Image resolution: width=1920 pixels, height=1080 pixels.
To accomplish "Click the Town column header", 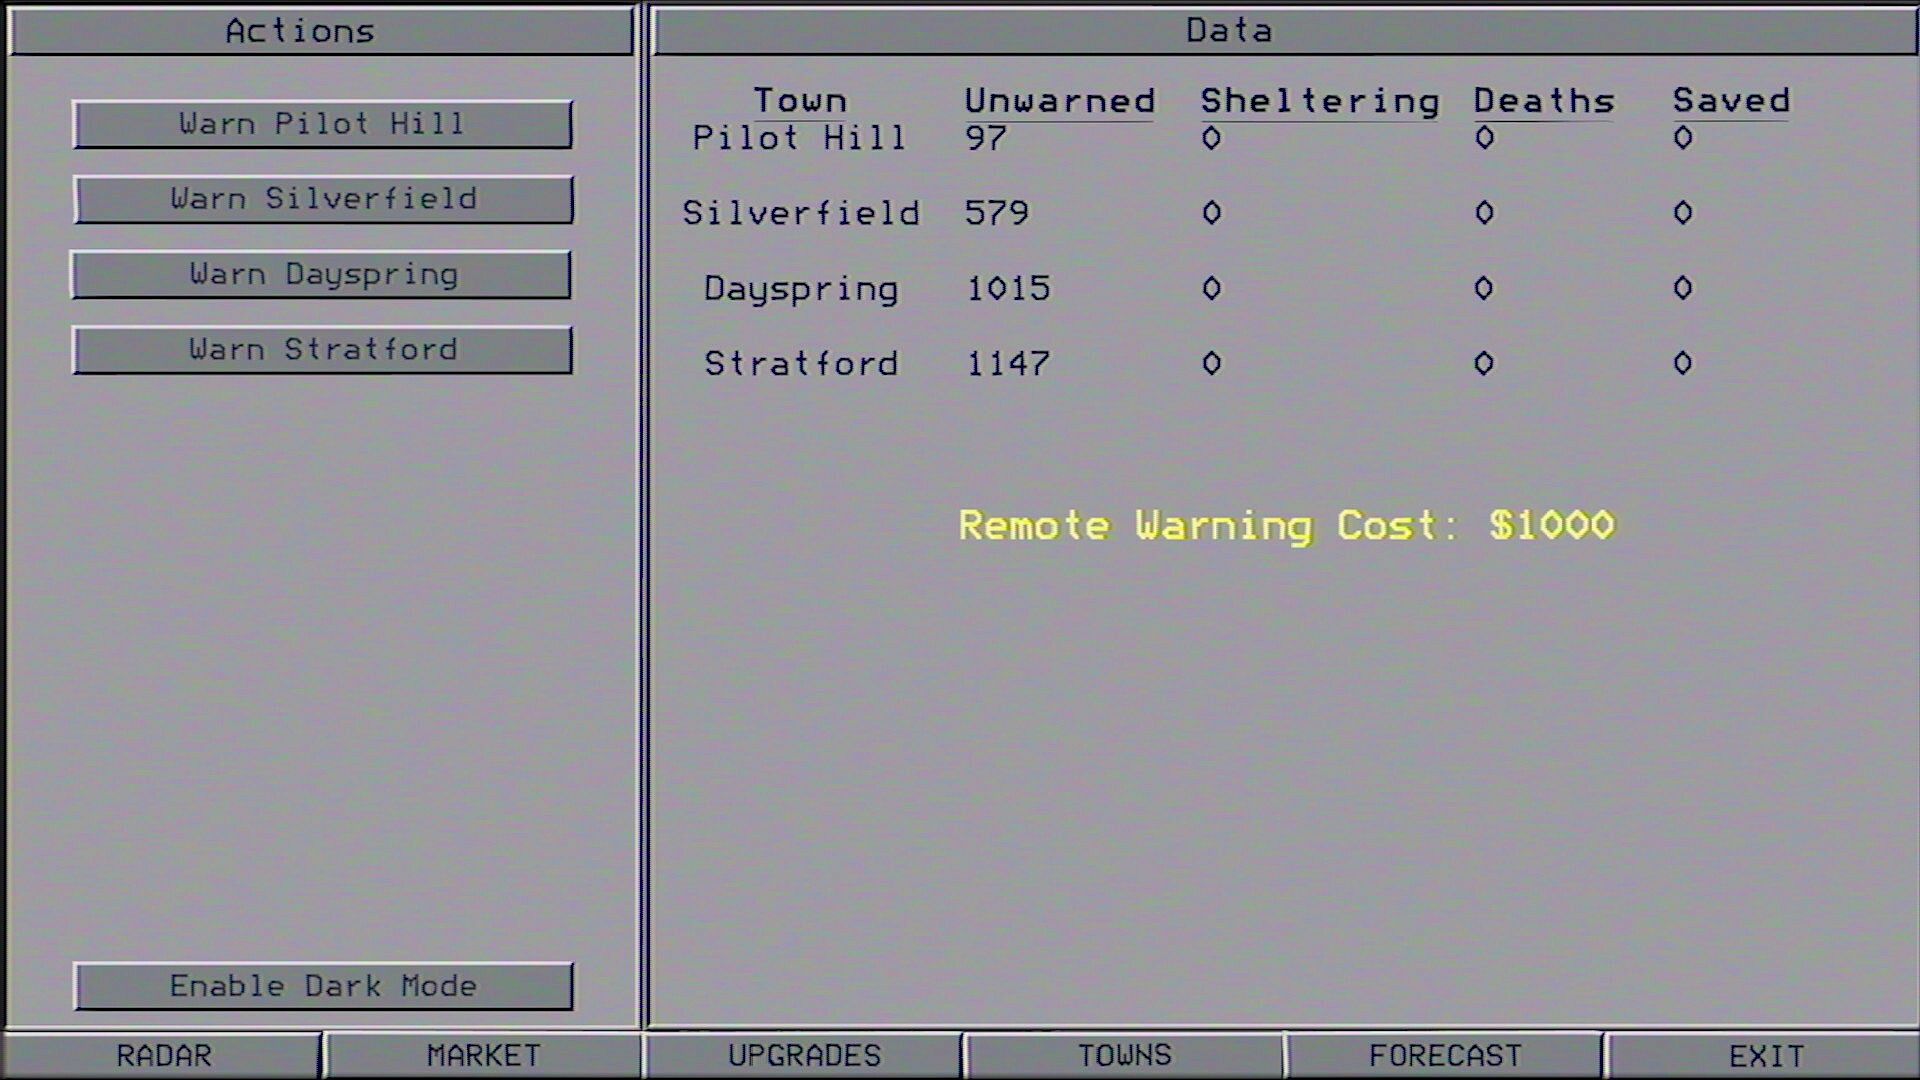I will [x=800, y=101].
